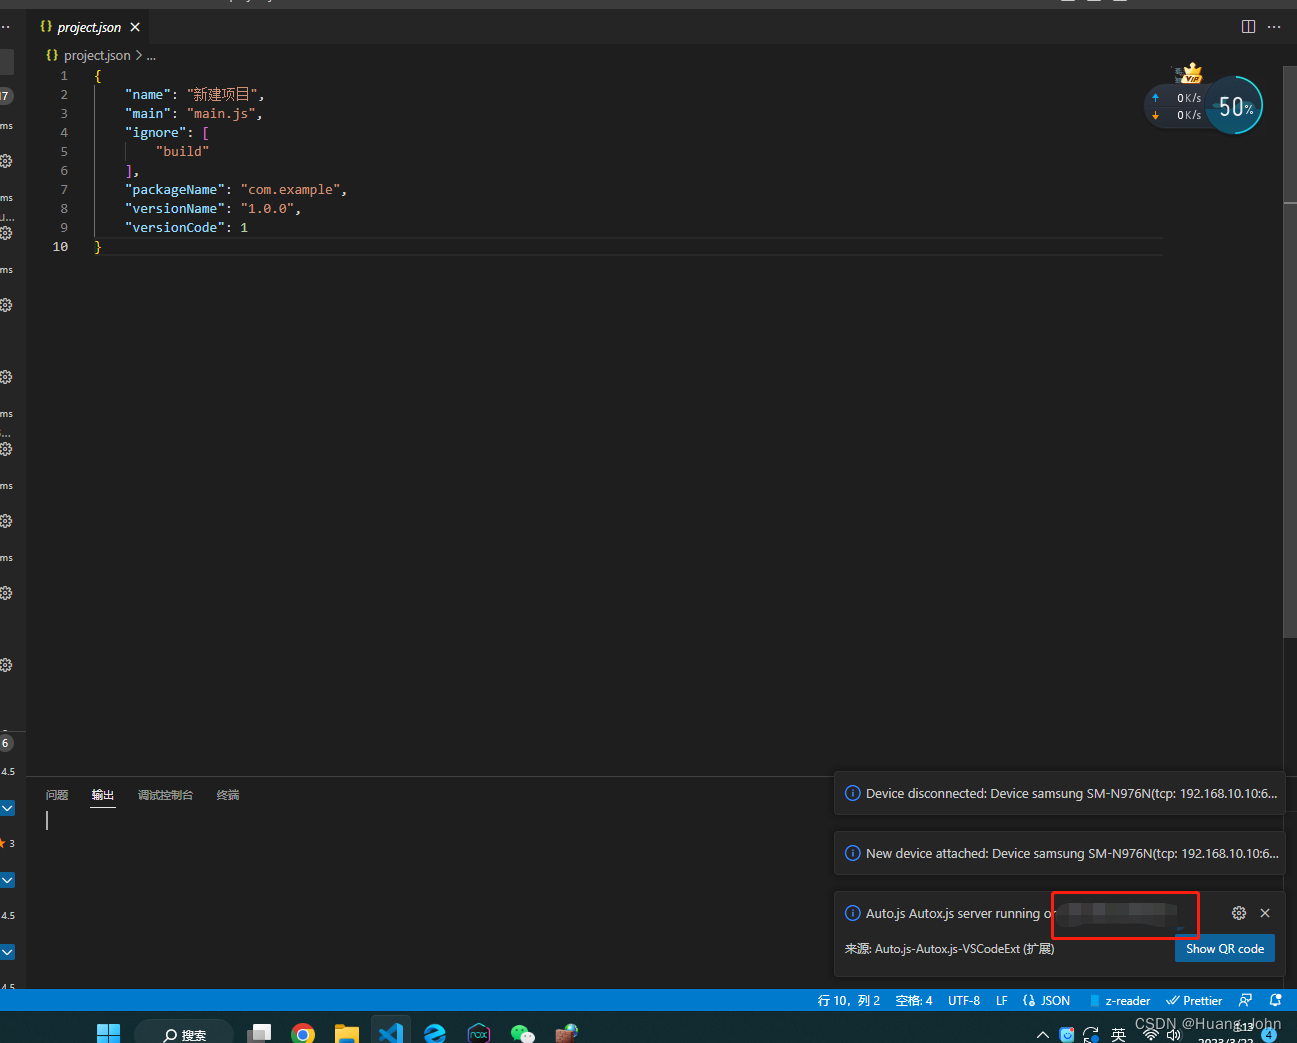Open the feedback icon in status bar
1297x1043 pixels.
point(1245,1000)
